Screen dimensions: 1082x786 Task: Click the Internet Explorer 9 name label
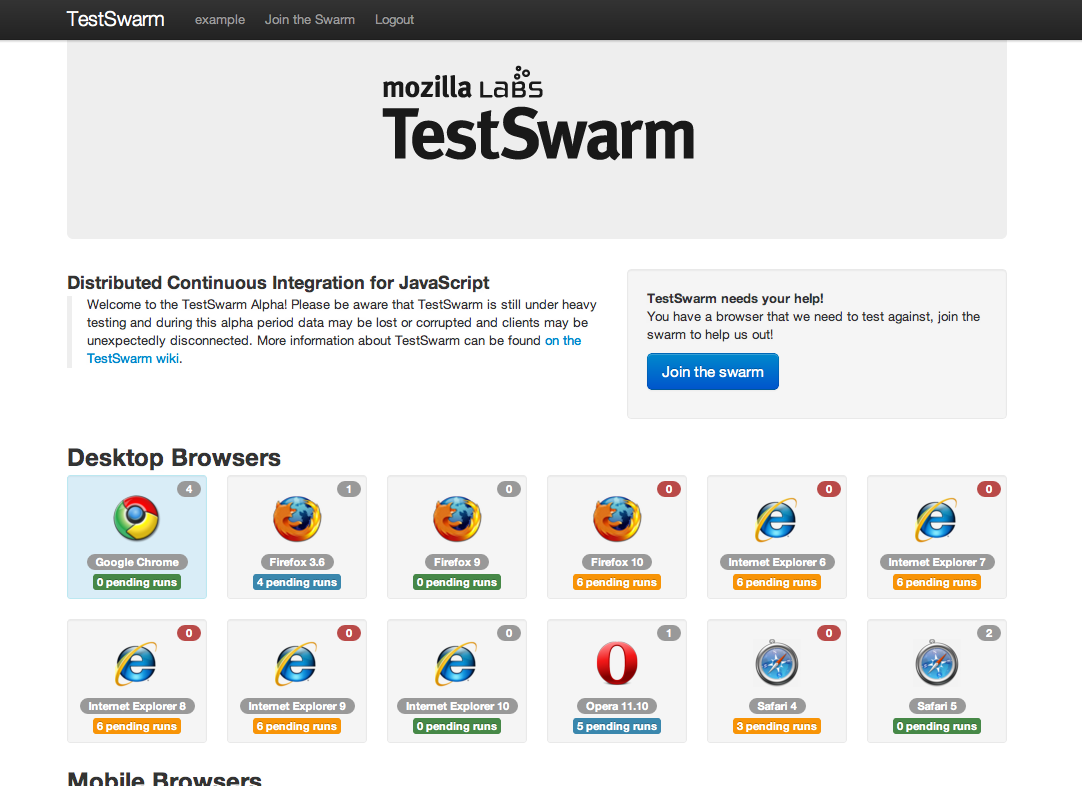pyautogui.click(x=297, y=706)
